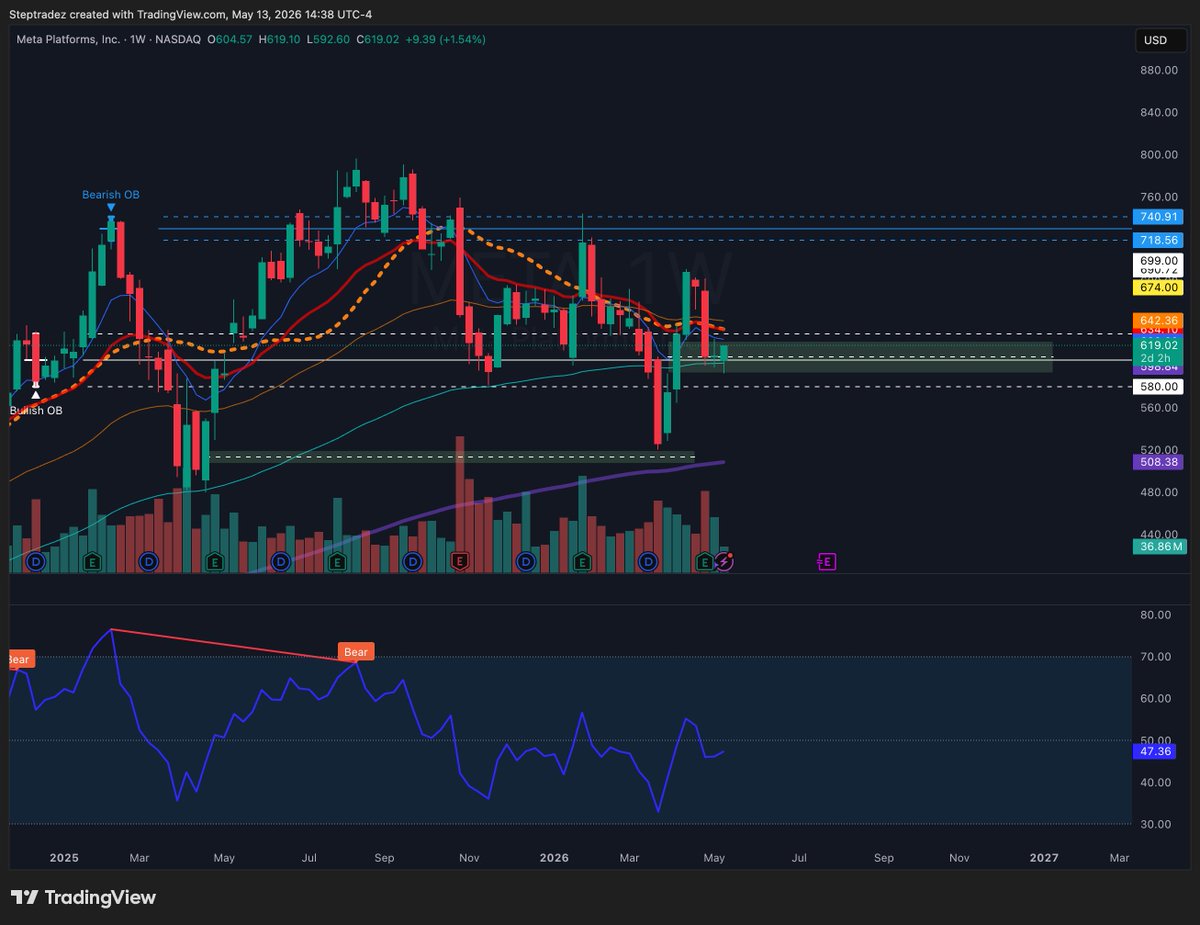Click the June 2025 dividend D marker

[281, 562]
